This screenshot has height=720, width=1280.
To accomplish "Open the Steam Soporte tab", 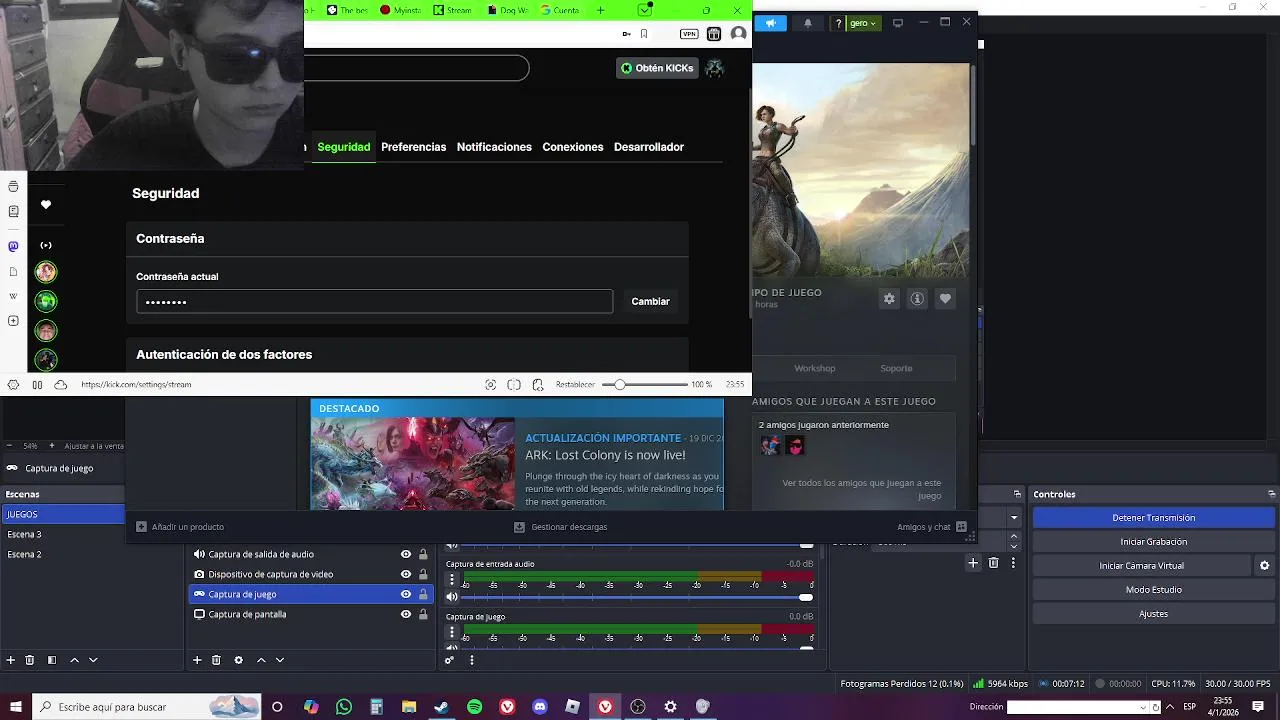I will 896,368.
